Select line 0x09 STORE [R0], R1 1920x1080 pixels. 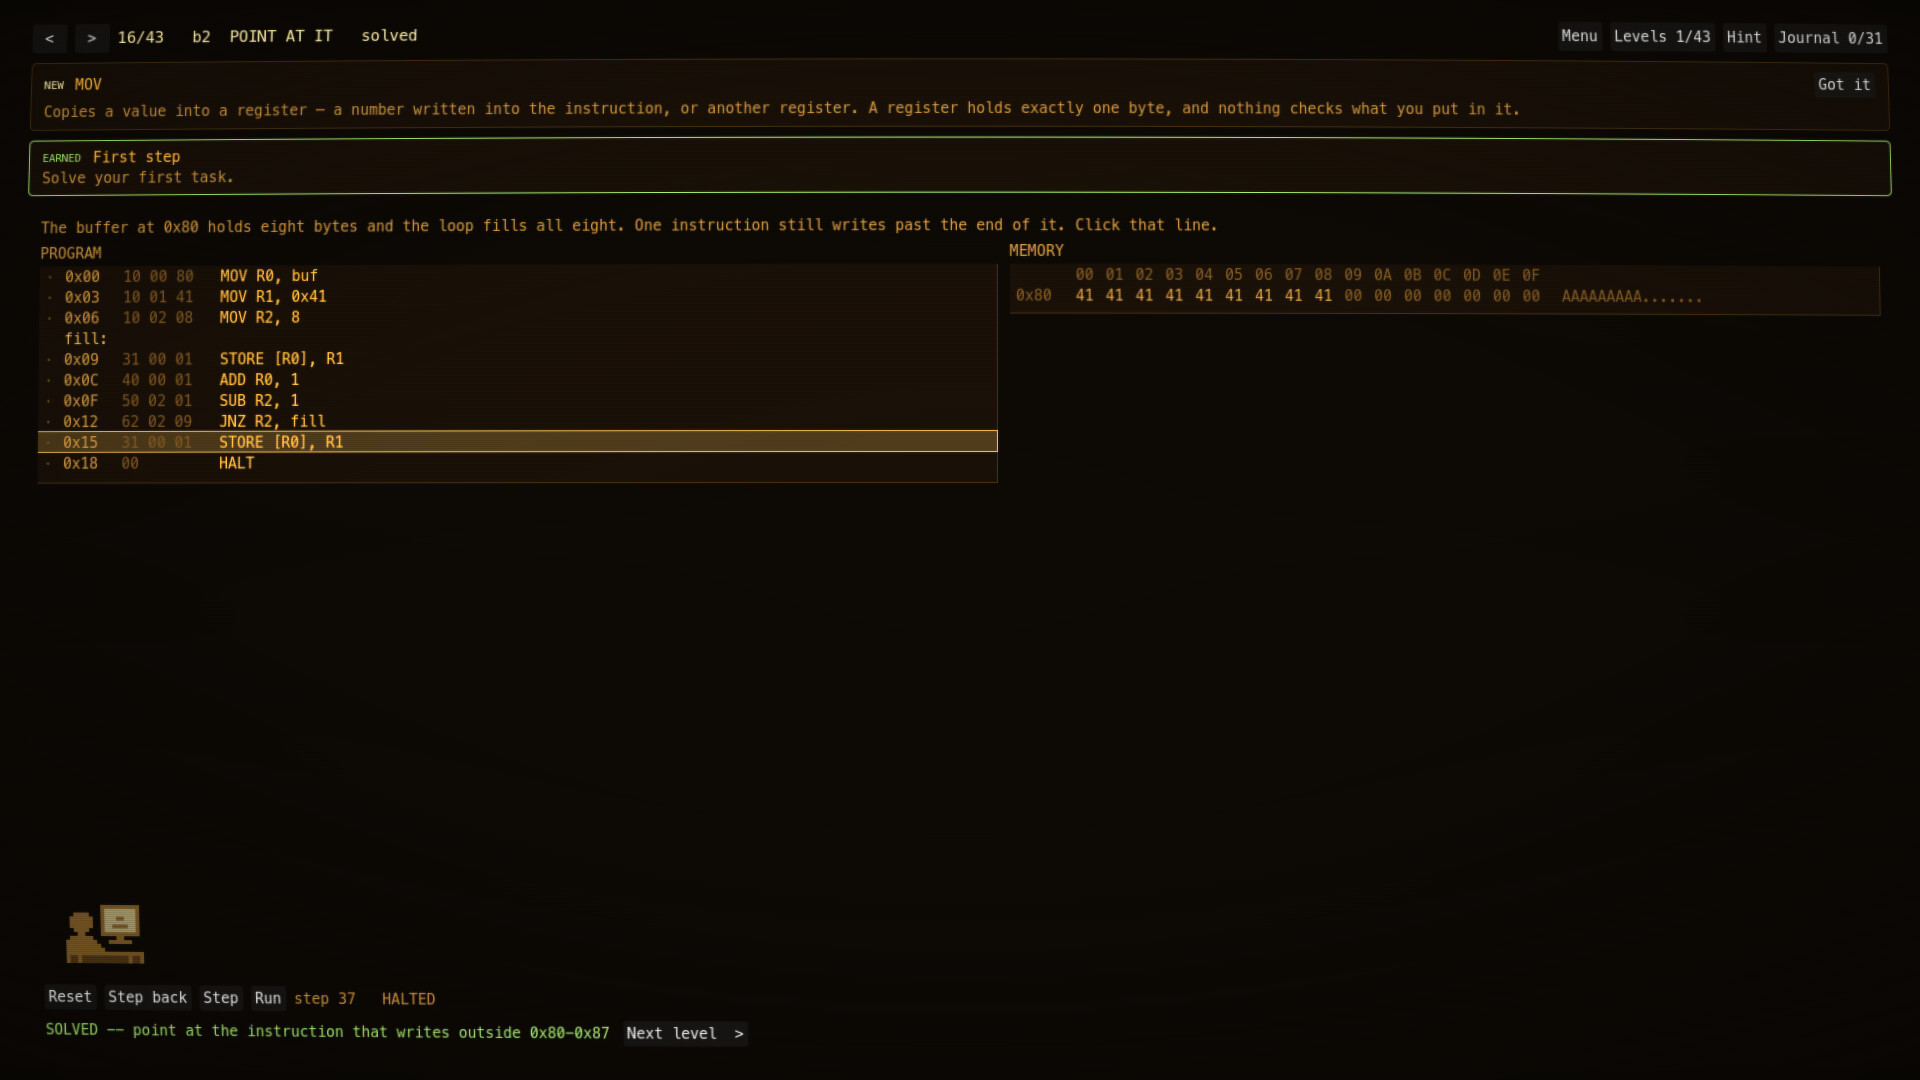(517, 359)
